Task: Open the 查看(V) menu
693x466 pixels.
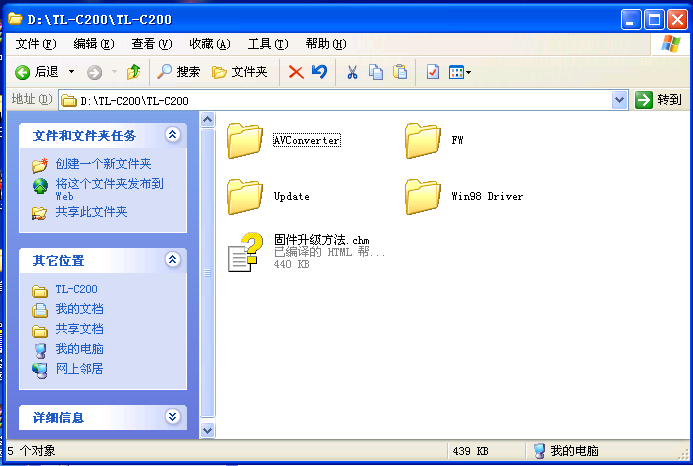Action: [152, 44]
